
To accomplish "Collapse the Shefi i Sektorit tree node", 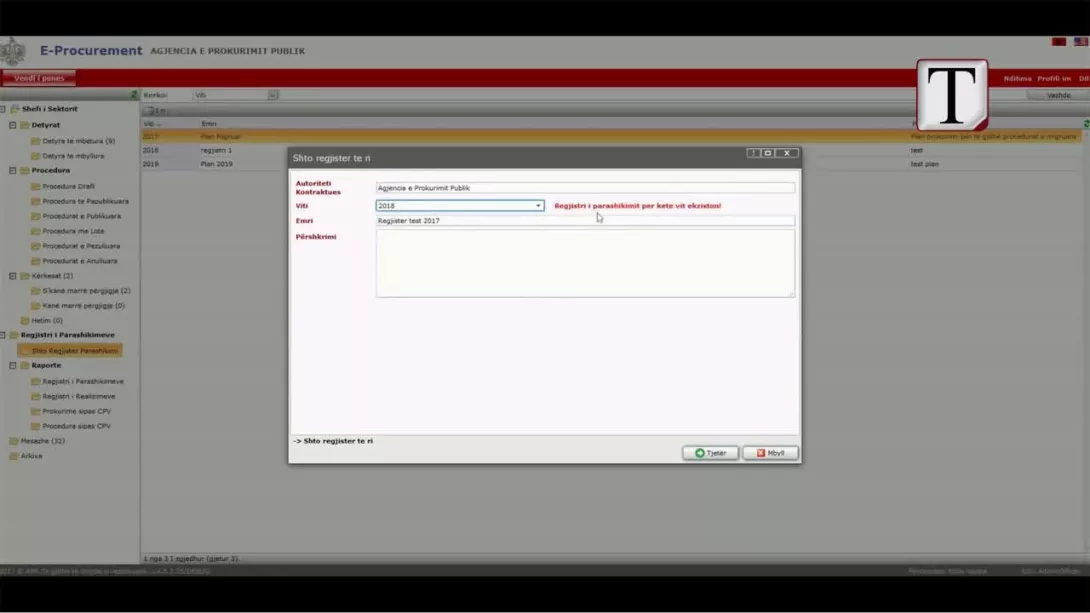I will point(3,109).
